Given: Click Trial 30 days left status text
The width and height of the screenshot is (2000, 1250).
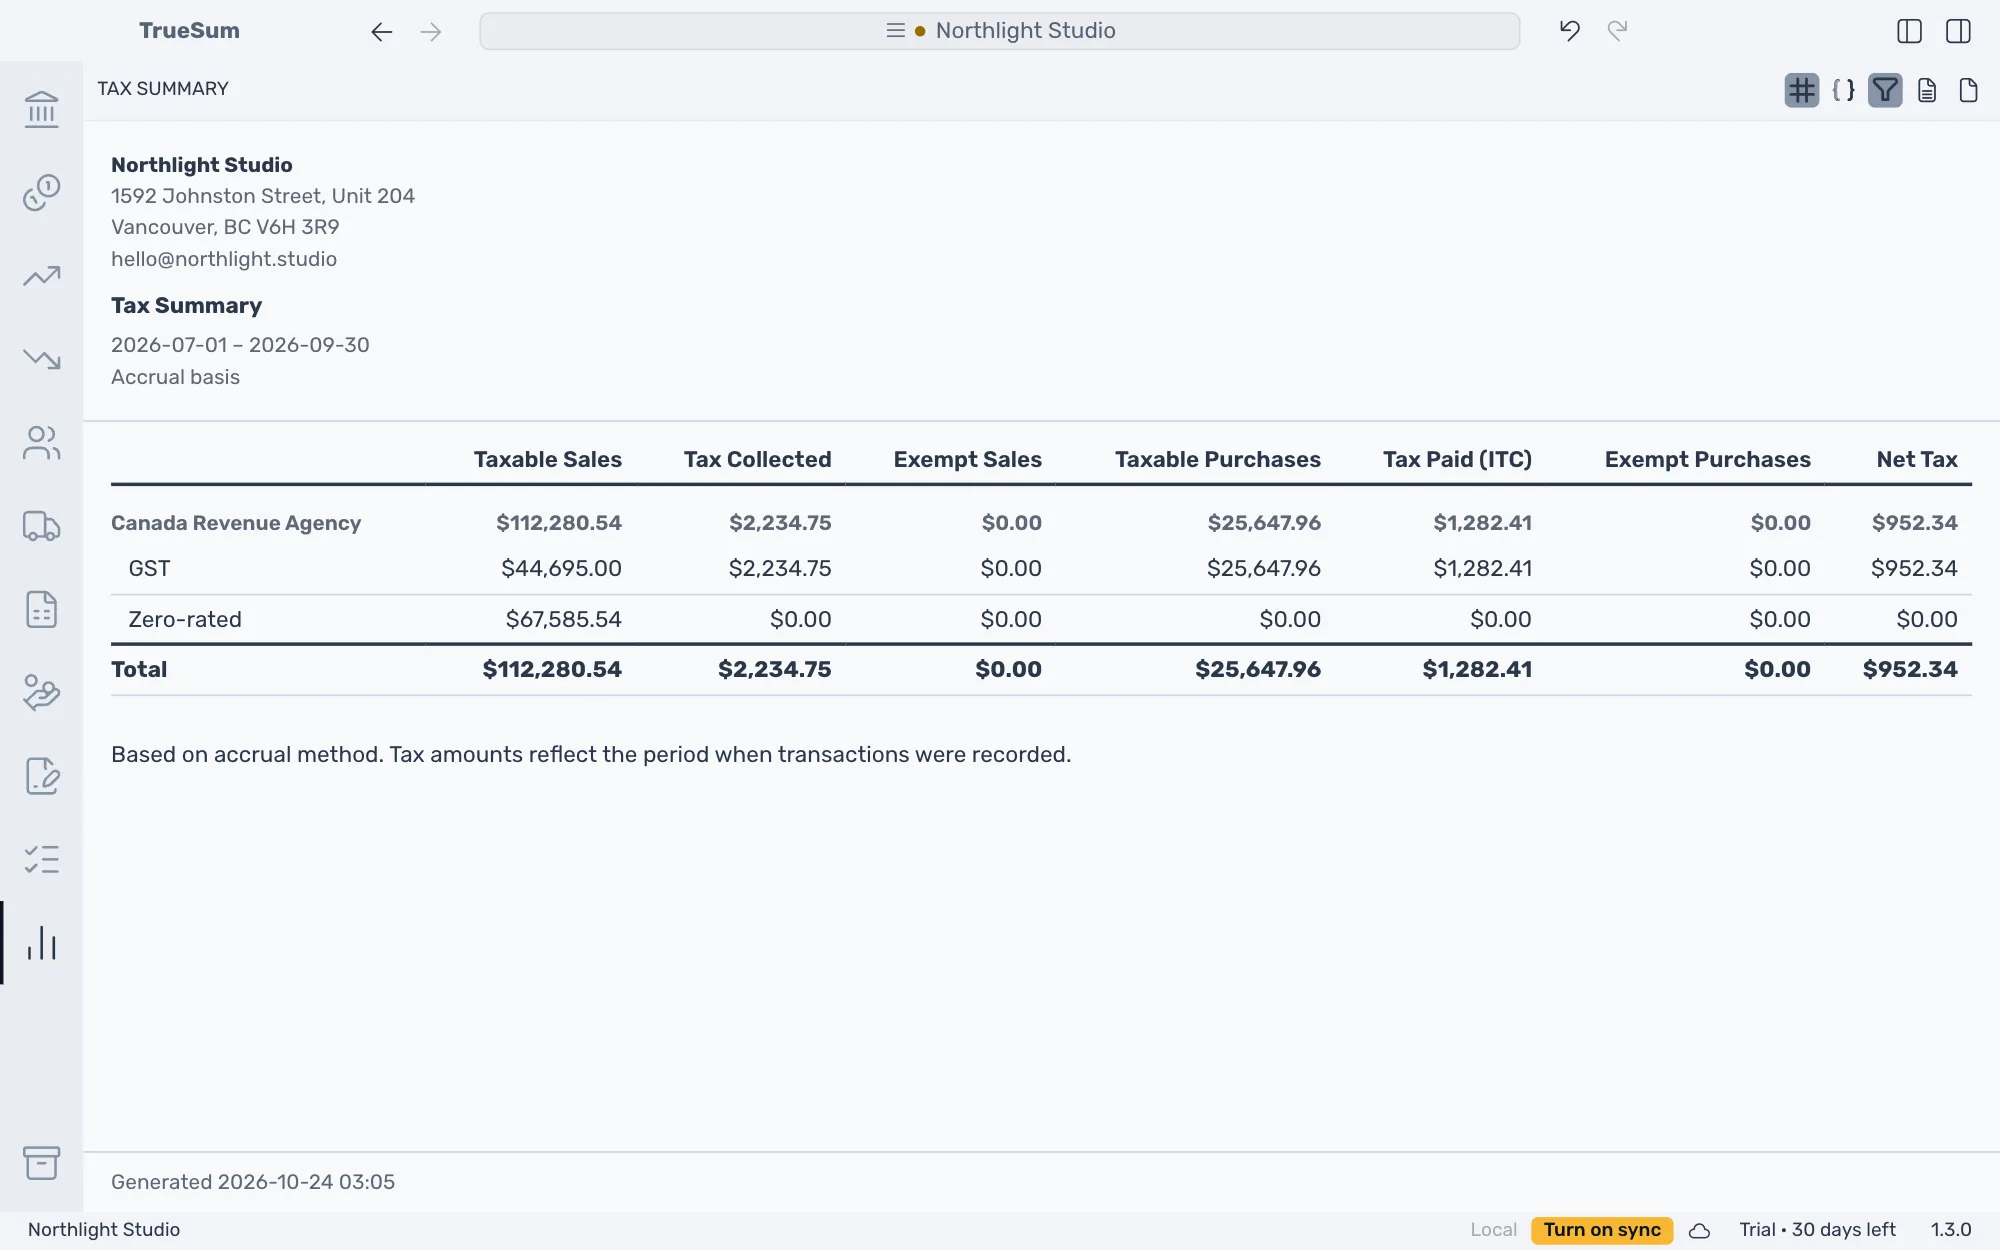Looking at the screenshot, I should [x=1817, y=1230].
